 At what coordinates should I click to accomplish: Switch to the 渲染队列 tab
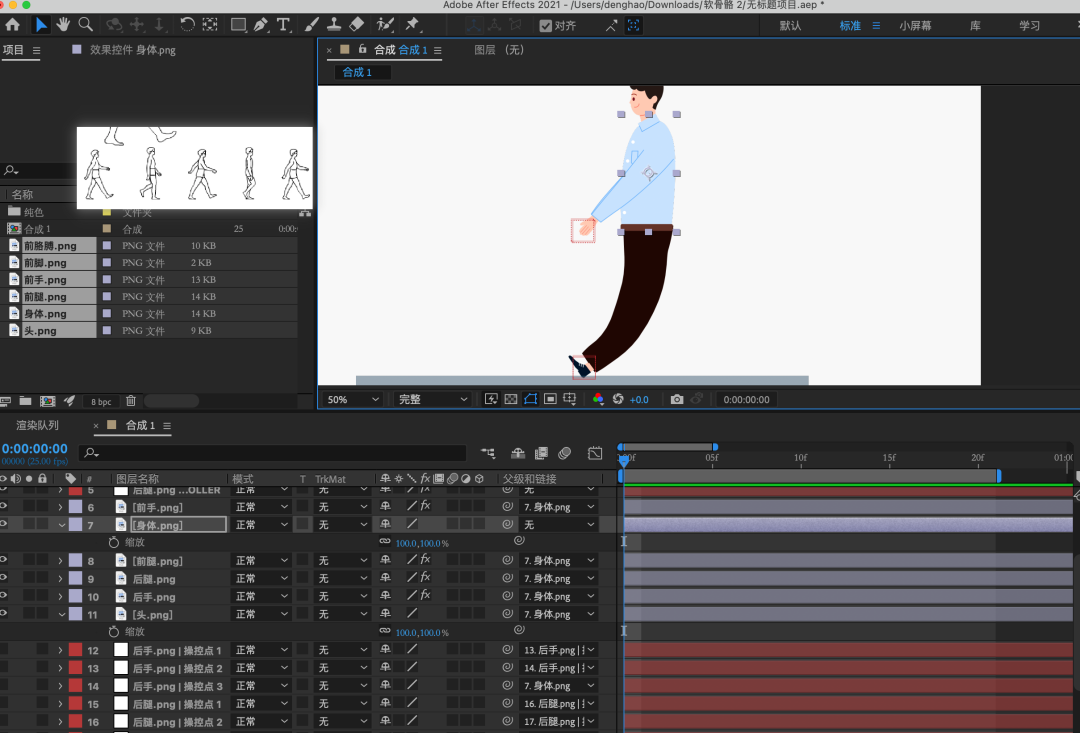(x=38, y=426)
